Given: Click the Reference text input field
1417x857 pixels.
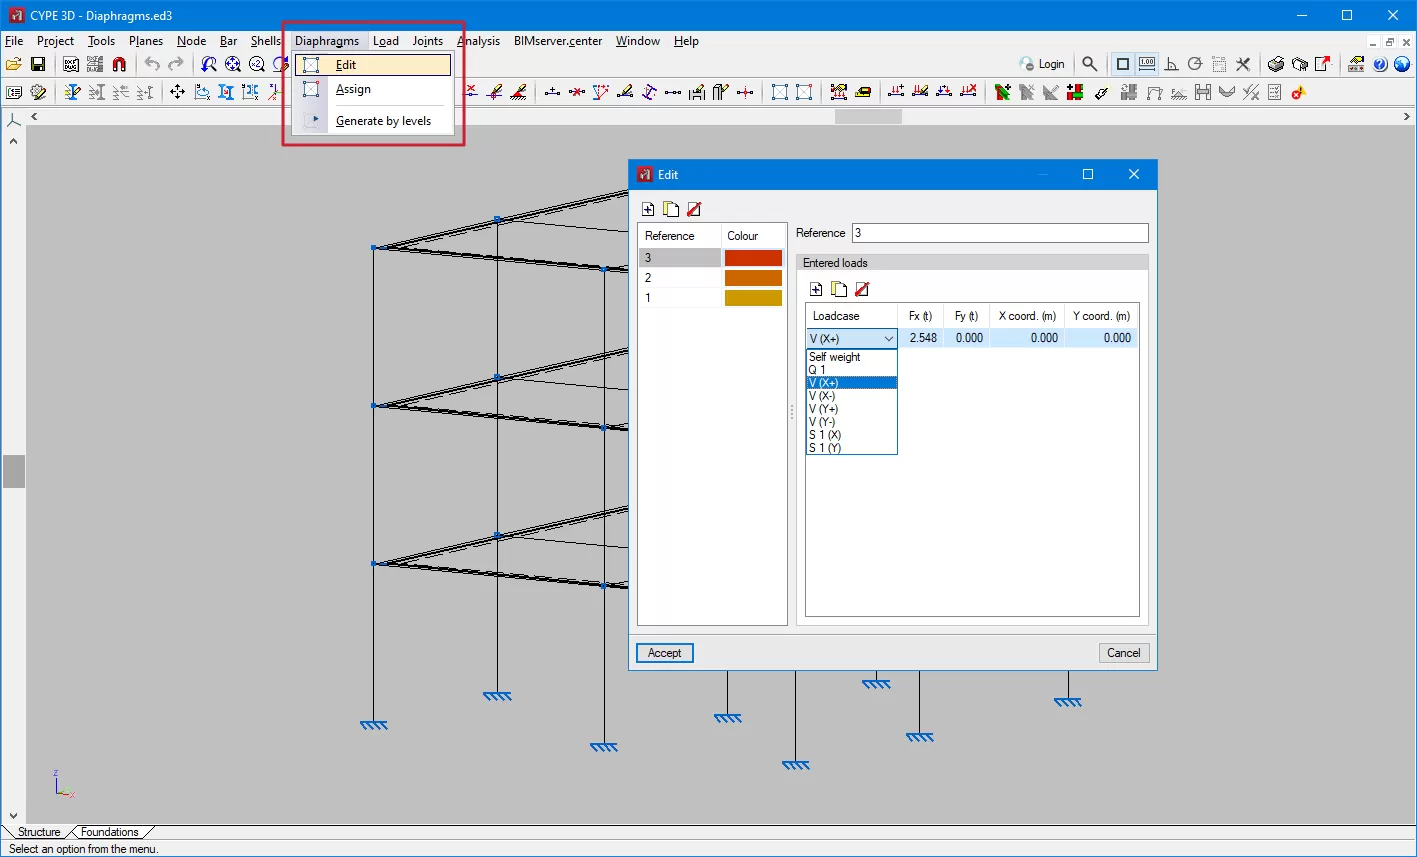Looking at the screenshot, I should (1000, 233).
